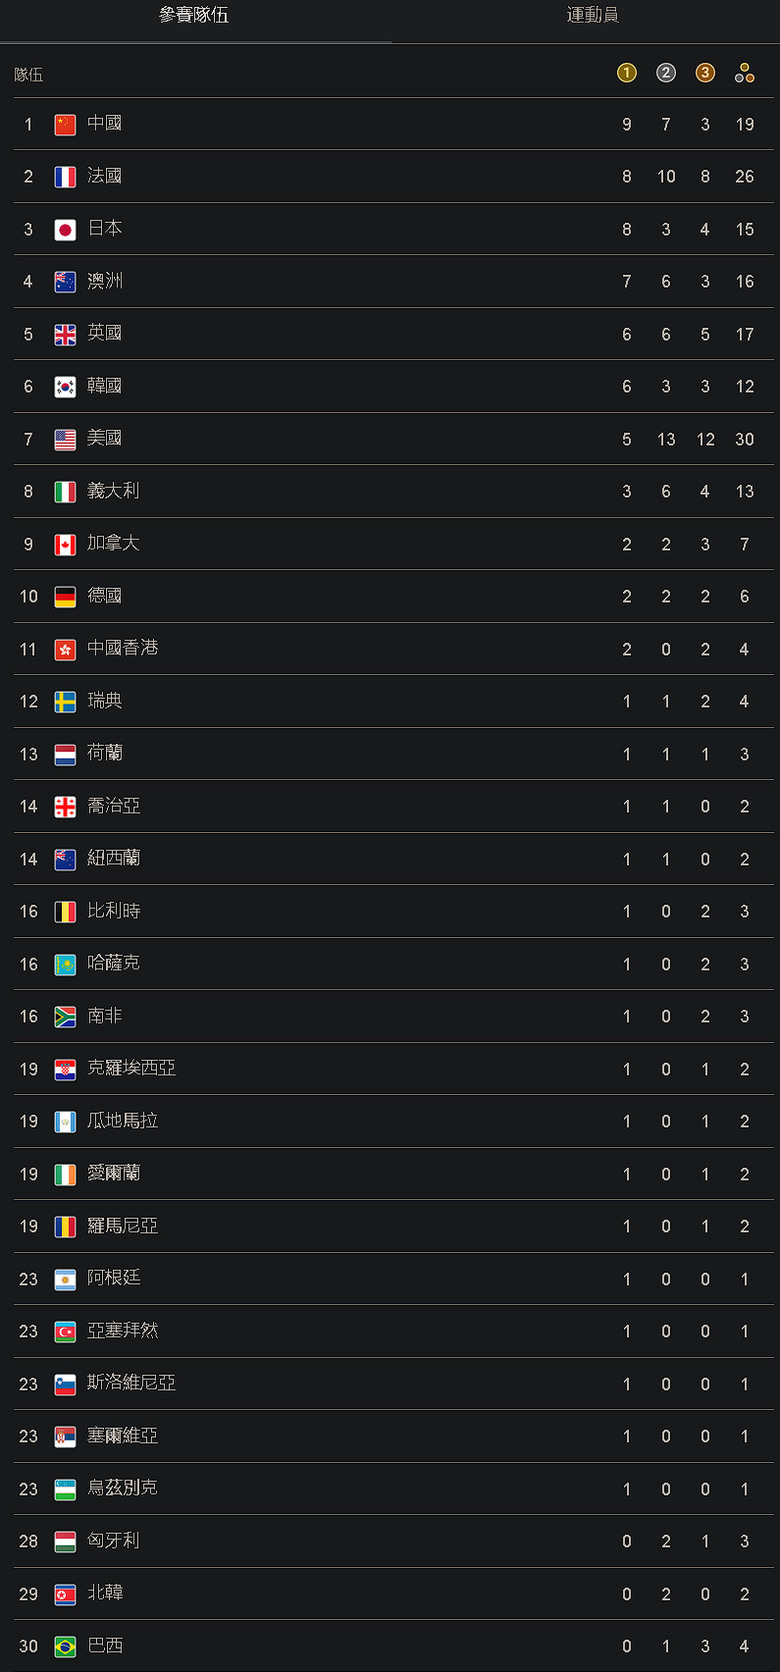Image resolution: width=780 pixels, height=1672 pixels.
Task: Open the 中國香港 team entry
Action: click(x=122, y=649)
